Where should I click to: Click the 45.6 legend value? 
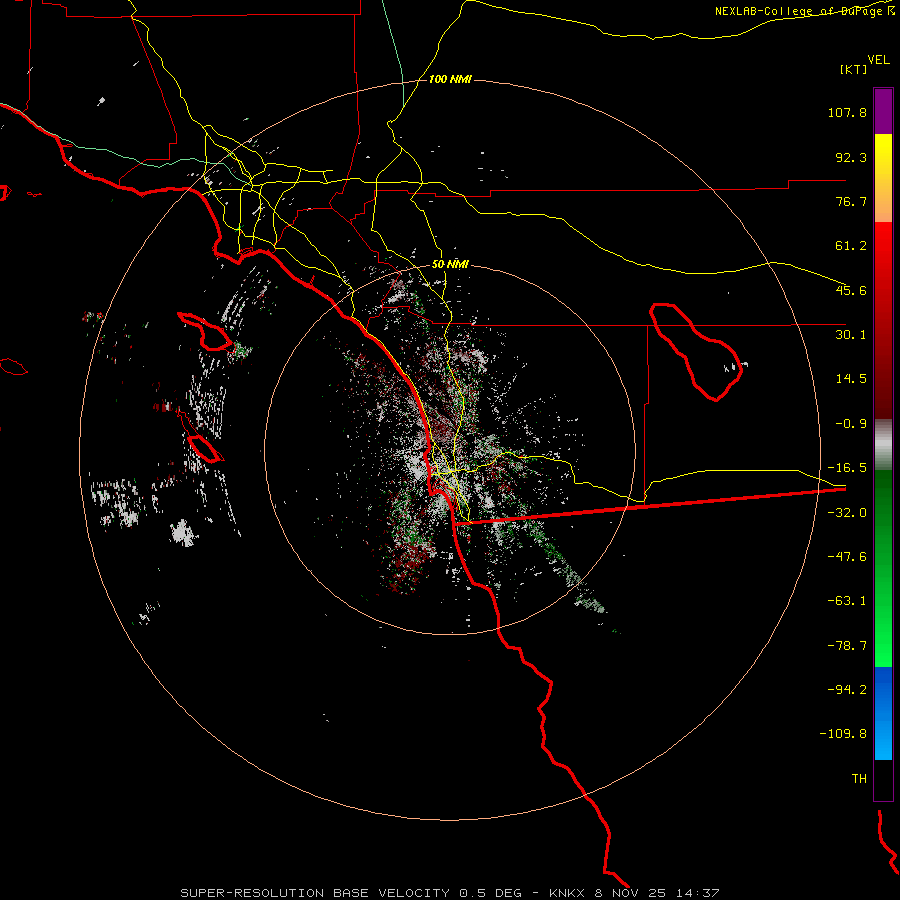[x=851, y=290]
